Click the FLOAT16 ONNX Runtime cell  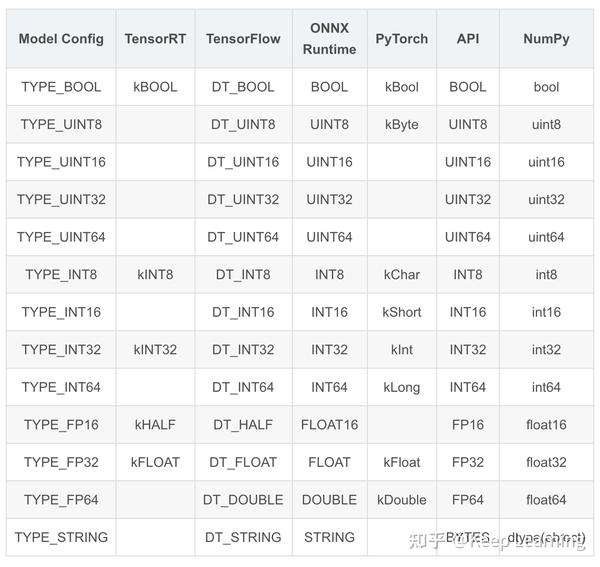click(329, 425)
